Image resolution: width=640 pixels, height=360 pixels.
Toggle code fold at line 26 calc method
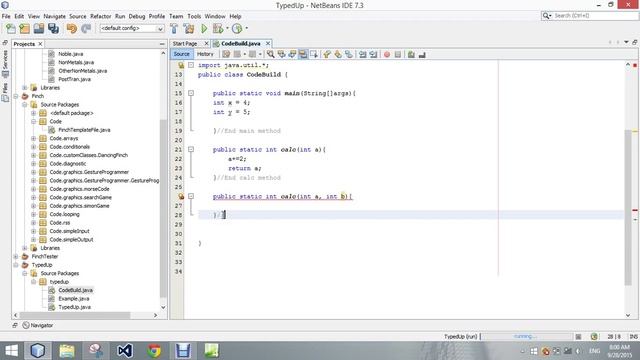point(191,196)
